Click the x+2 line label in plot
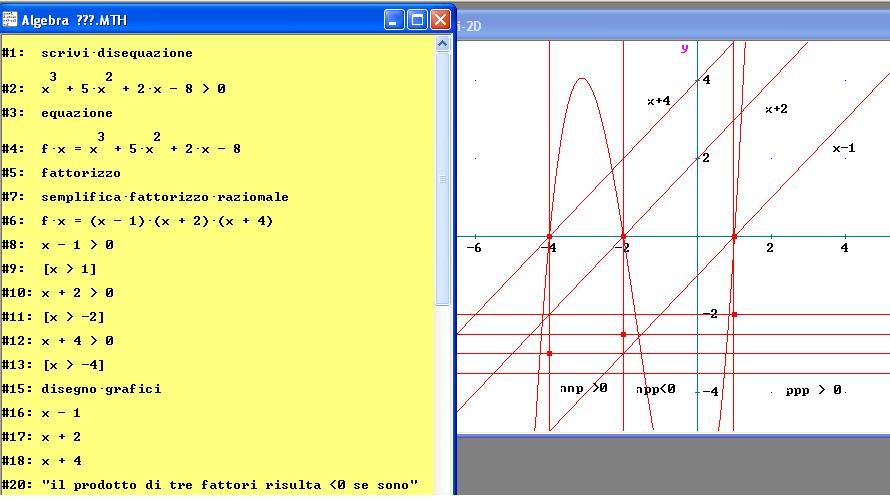The height and width of the screenshot is (500, 890). pos(776,109)
